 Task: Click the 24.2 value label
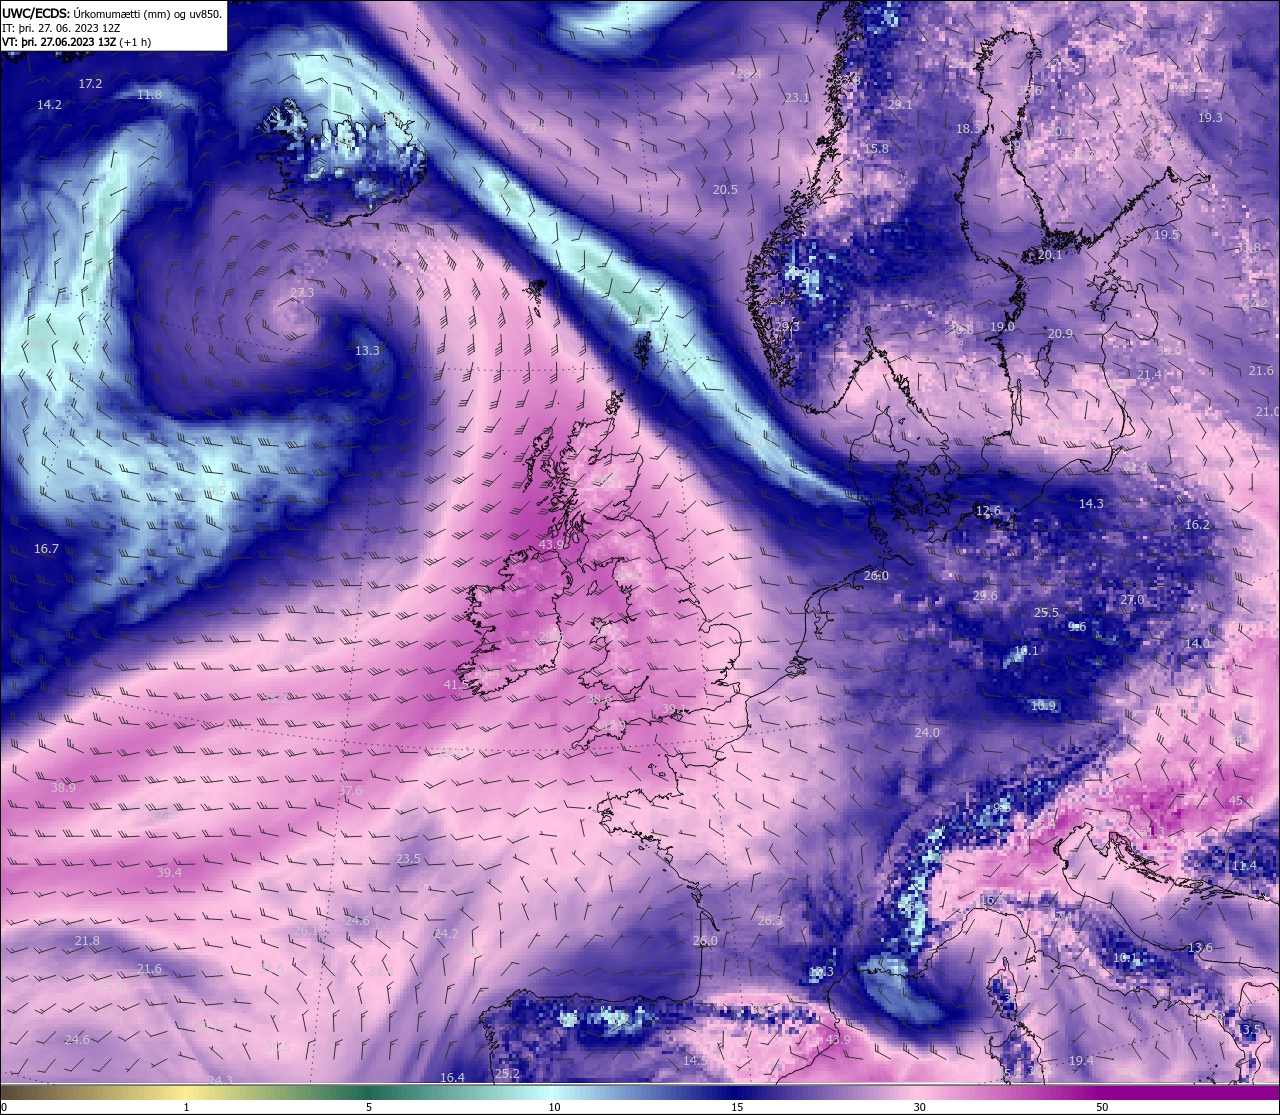point(446,934)
